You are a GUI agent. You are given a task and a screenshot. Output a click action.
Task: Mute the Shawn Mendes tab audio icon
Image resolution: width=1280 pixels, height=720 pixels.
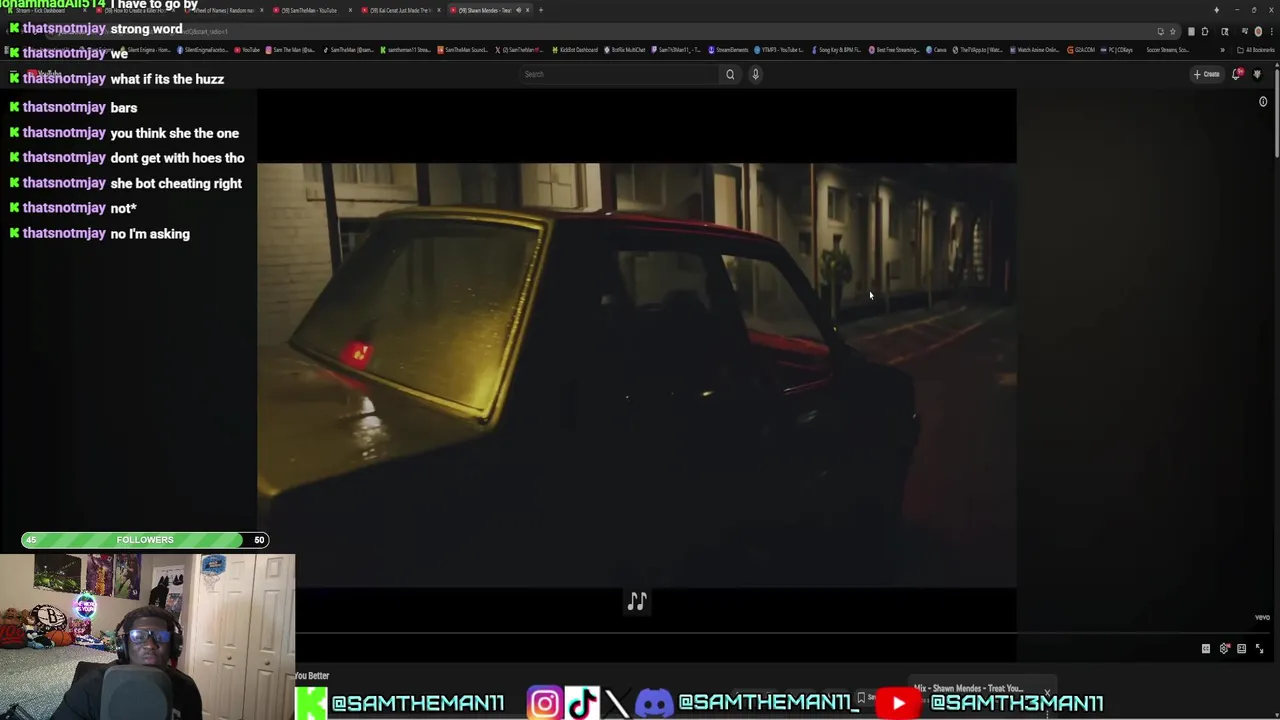coord(518,10)
